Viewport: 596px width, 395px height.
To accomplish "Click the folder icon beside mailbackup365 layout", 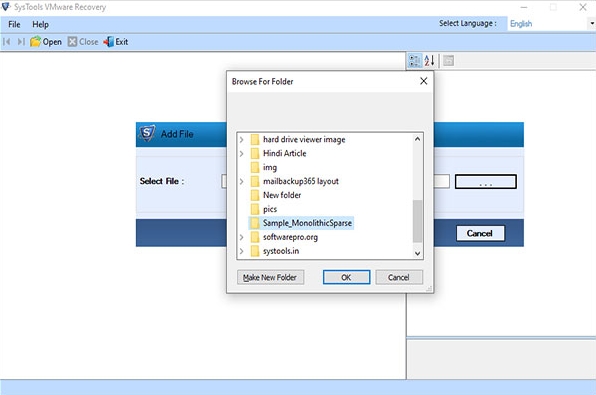I will point(255,181).
